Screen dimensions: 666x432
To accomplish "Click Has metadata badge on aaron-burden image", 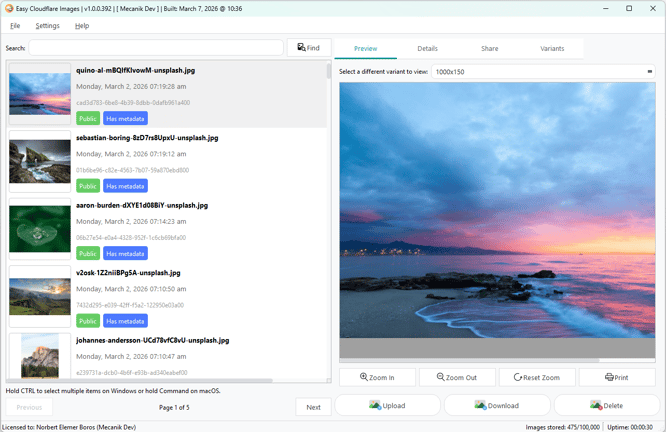I will pos(125,254).
